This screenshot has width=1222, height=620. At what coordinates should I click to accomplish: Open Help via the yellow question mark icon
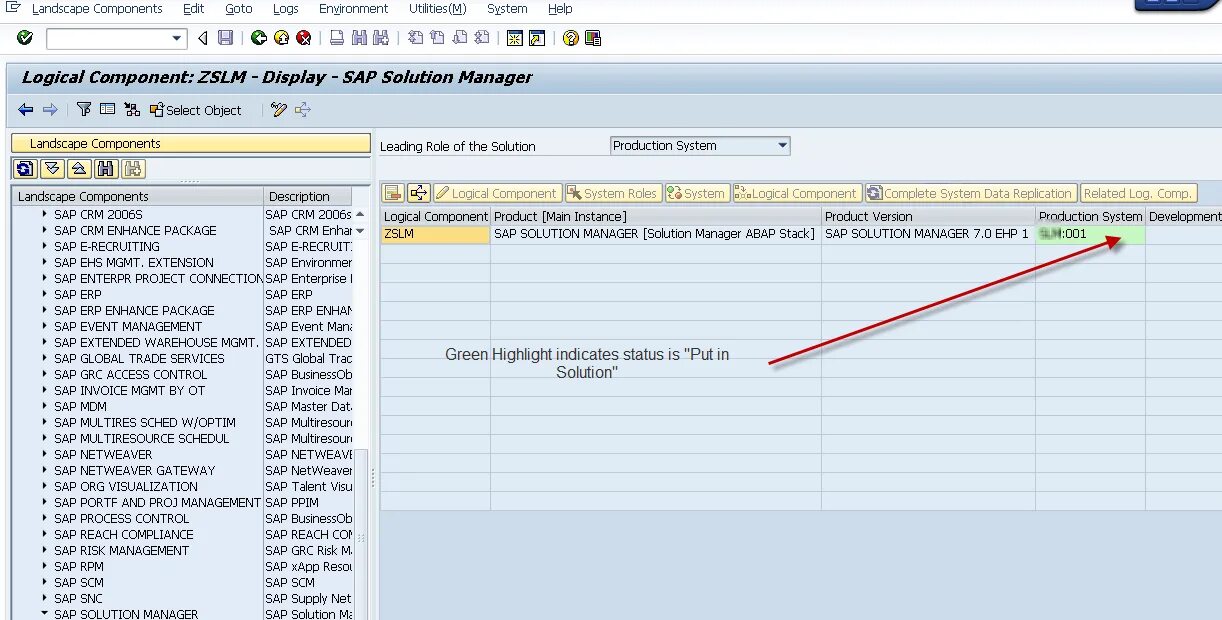(571, 38)
